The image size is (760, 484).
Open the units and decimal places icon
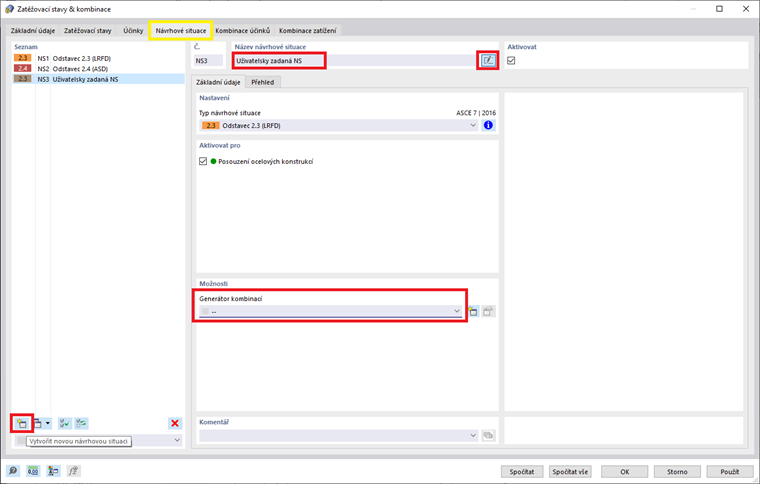(33, 470)
